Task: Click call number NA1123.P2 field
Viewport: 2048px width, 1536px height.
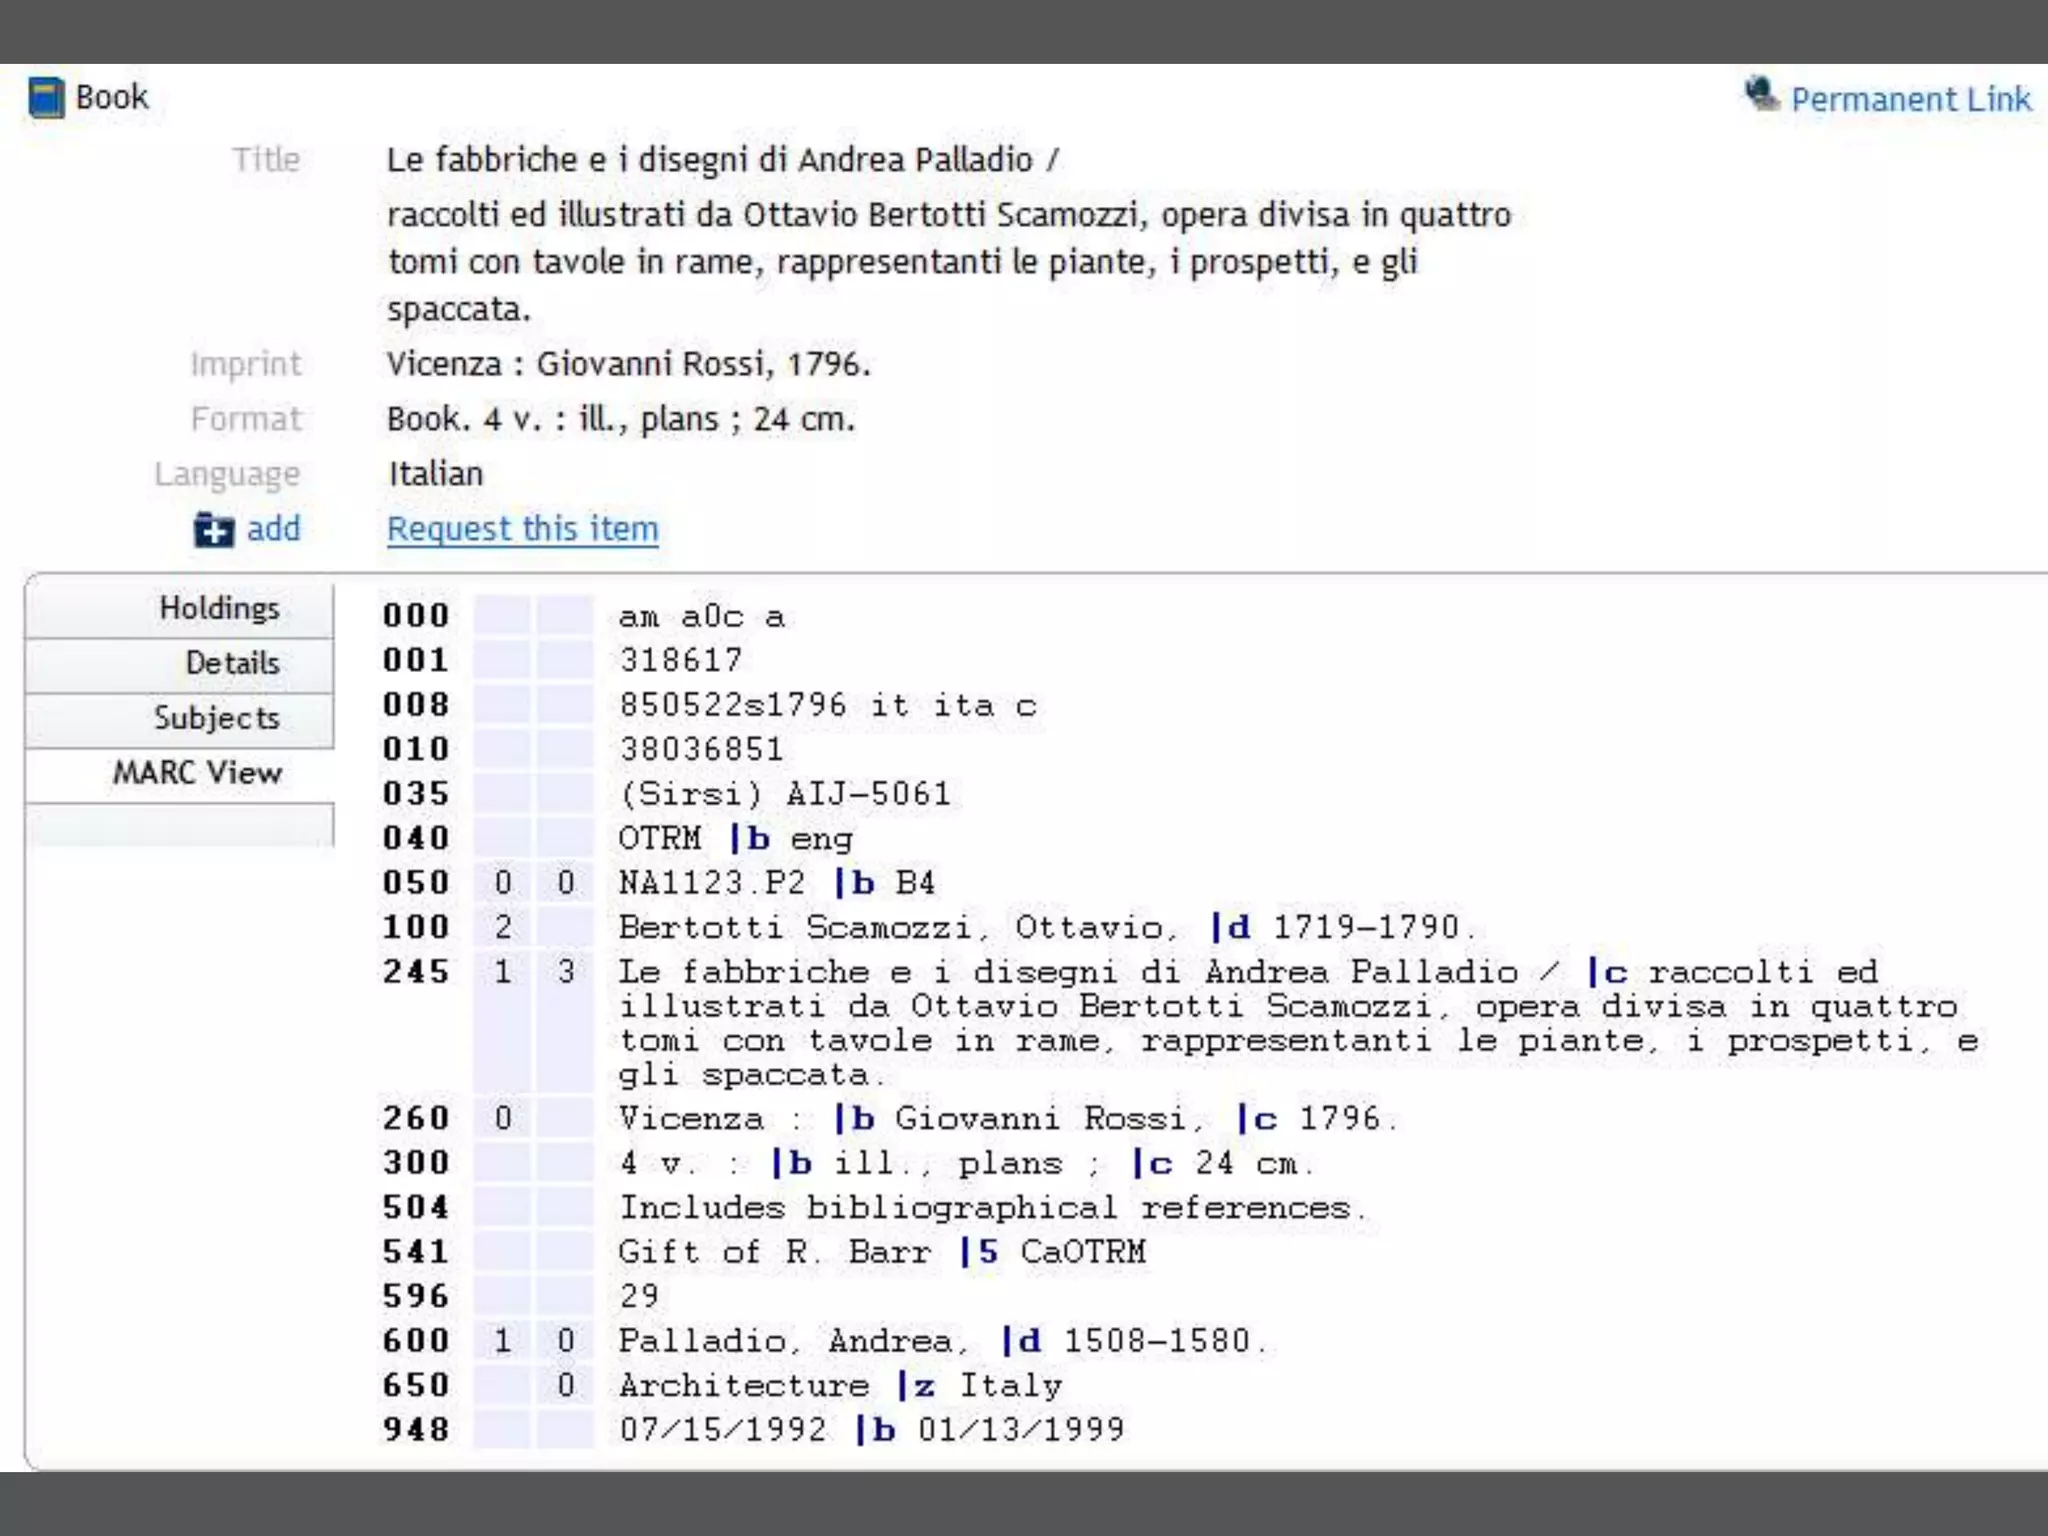Action: point(712,883)
